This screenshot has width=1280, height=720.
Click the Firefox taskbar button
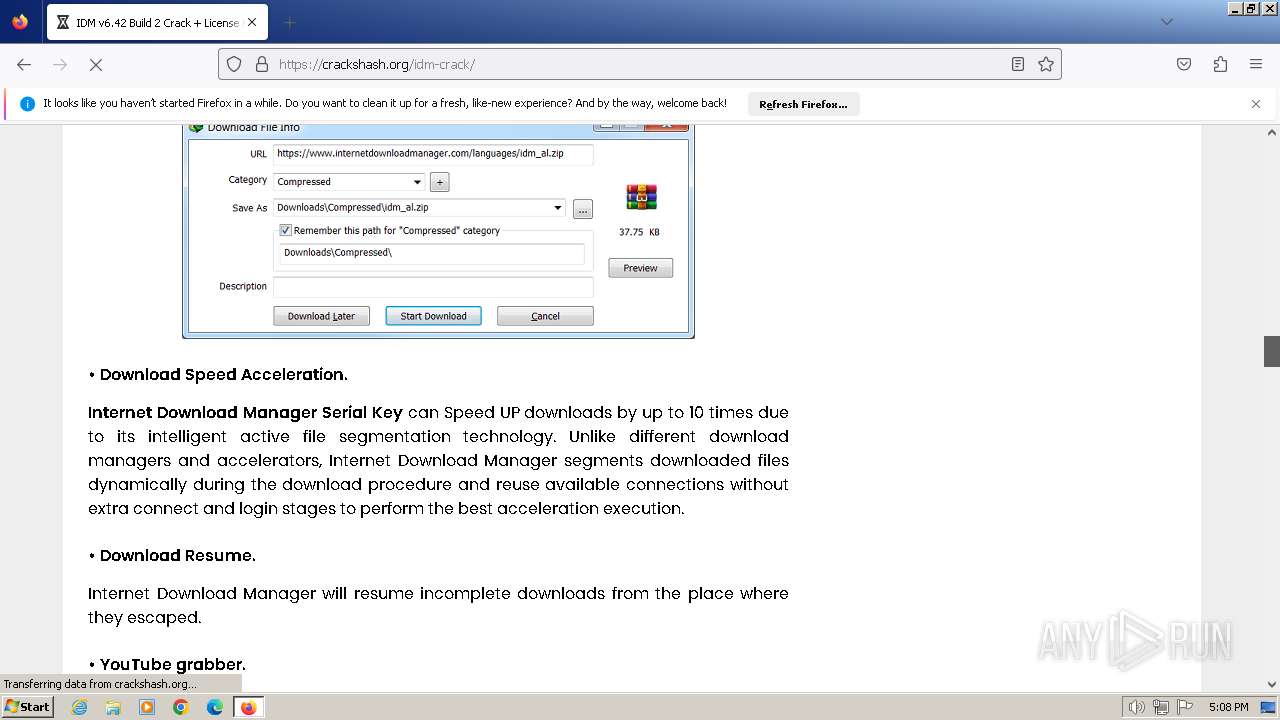[x=248, y=707]
